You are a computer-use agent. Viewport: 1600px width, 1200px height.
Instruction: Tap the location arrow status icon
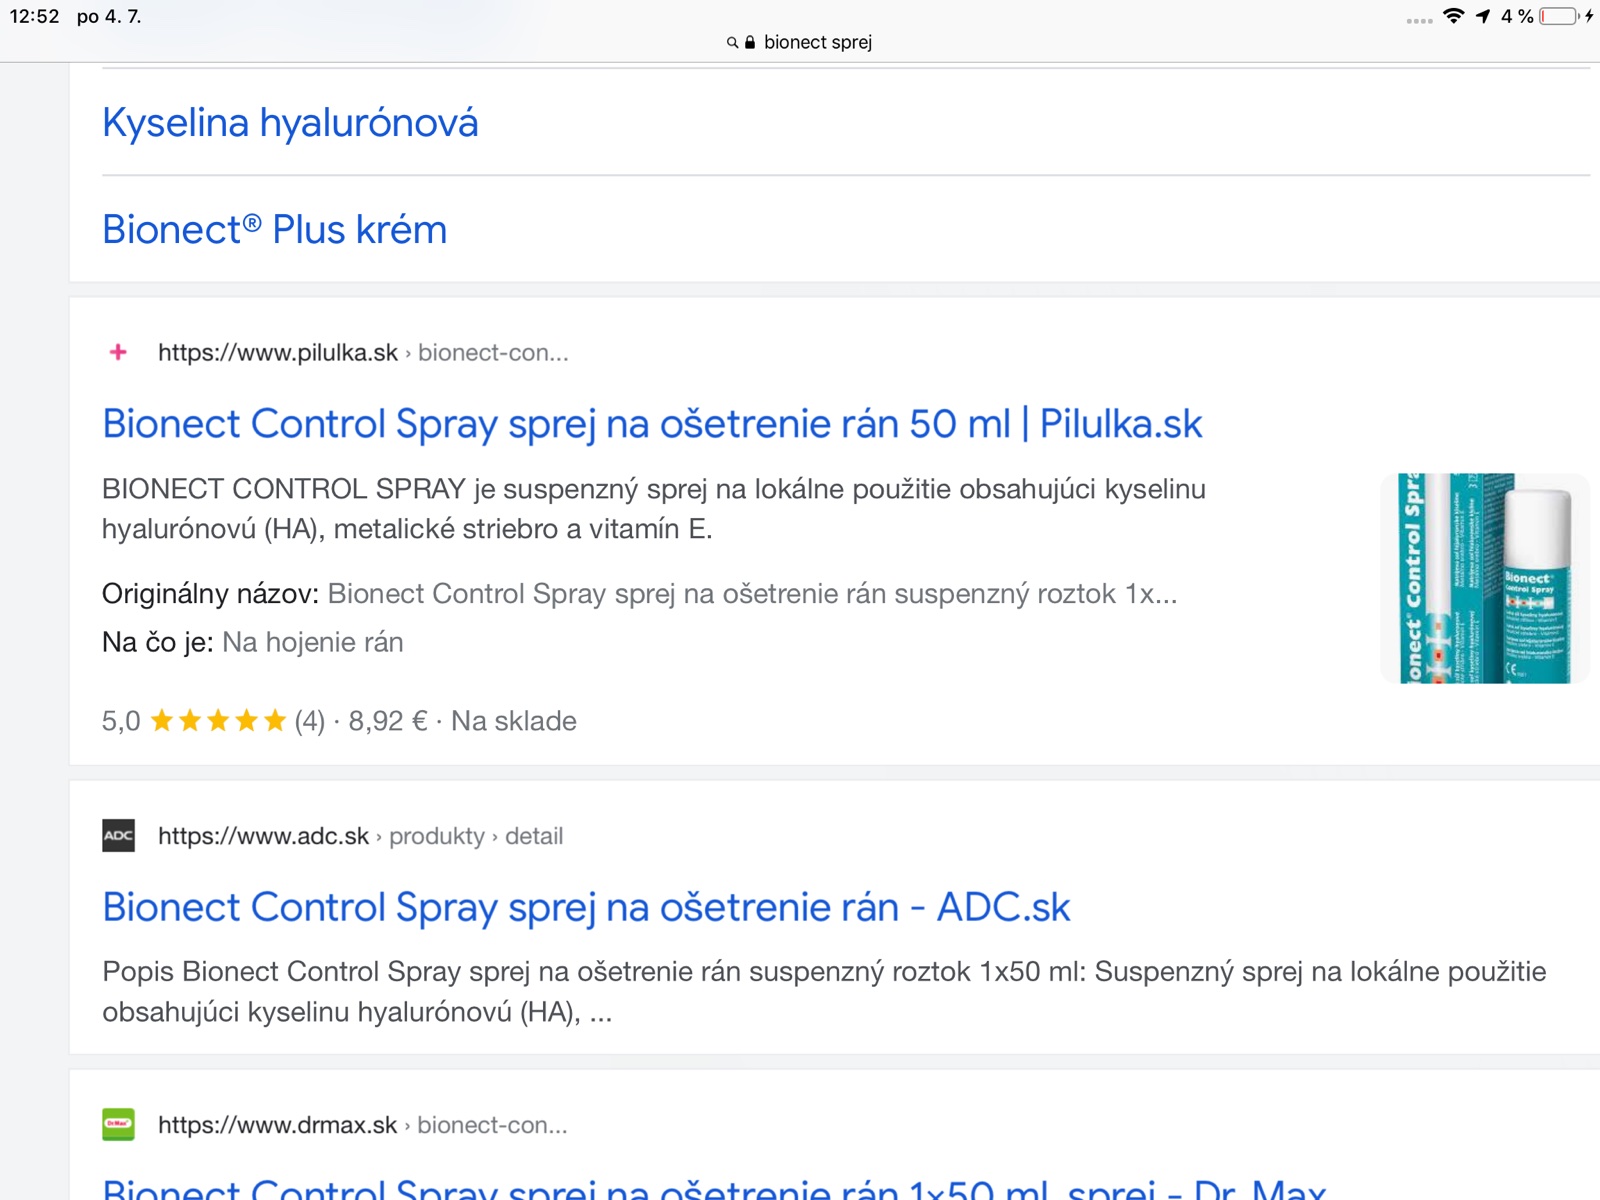[1483, 16]
